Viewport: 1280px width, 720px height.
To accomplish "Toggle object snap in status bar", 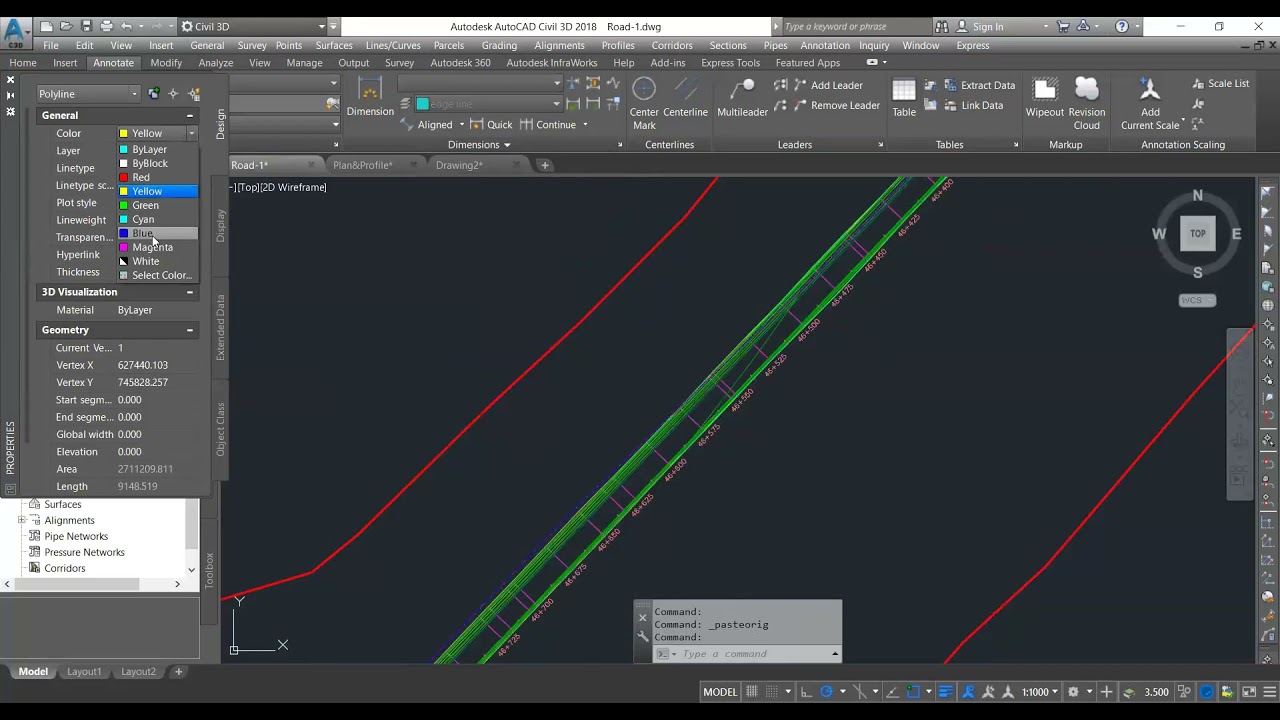I will click(x=912, y=692).
